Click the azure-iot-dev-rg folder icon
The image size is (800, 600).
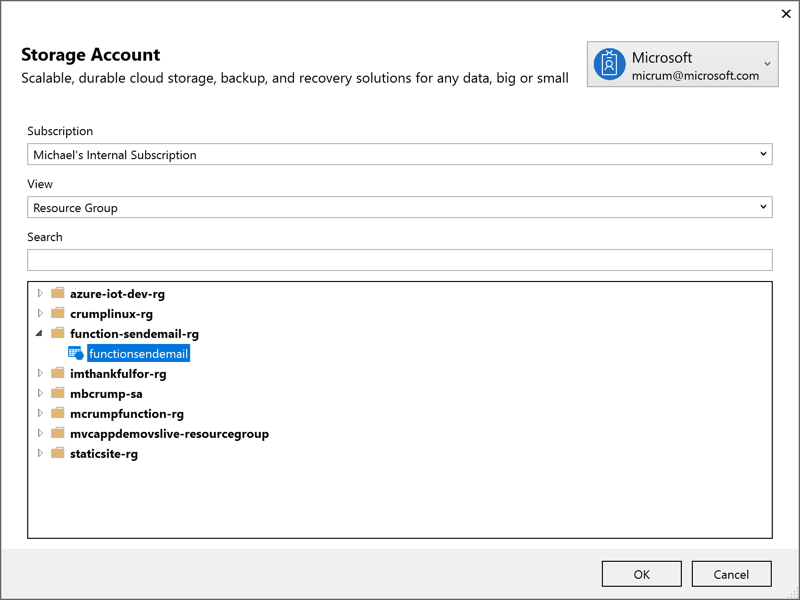coord(58,293)
